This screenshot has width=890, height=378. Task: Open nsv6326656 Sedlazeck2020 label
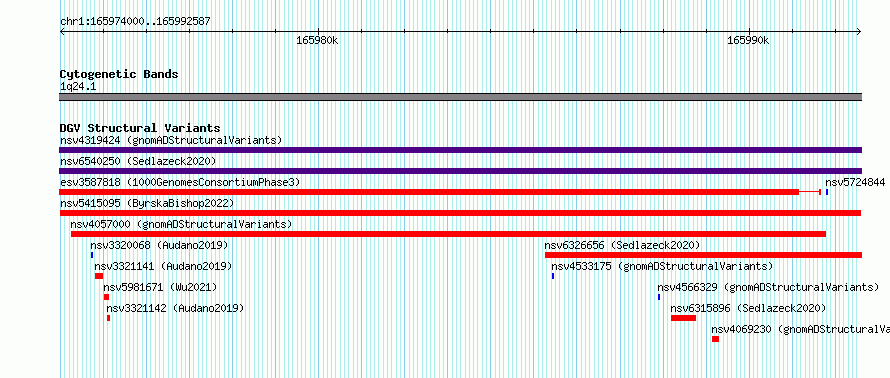(622, 245)
